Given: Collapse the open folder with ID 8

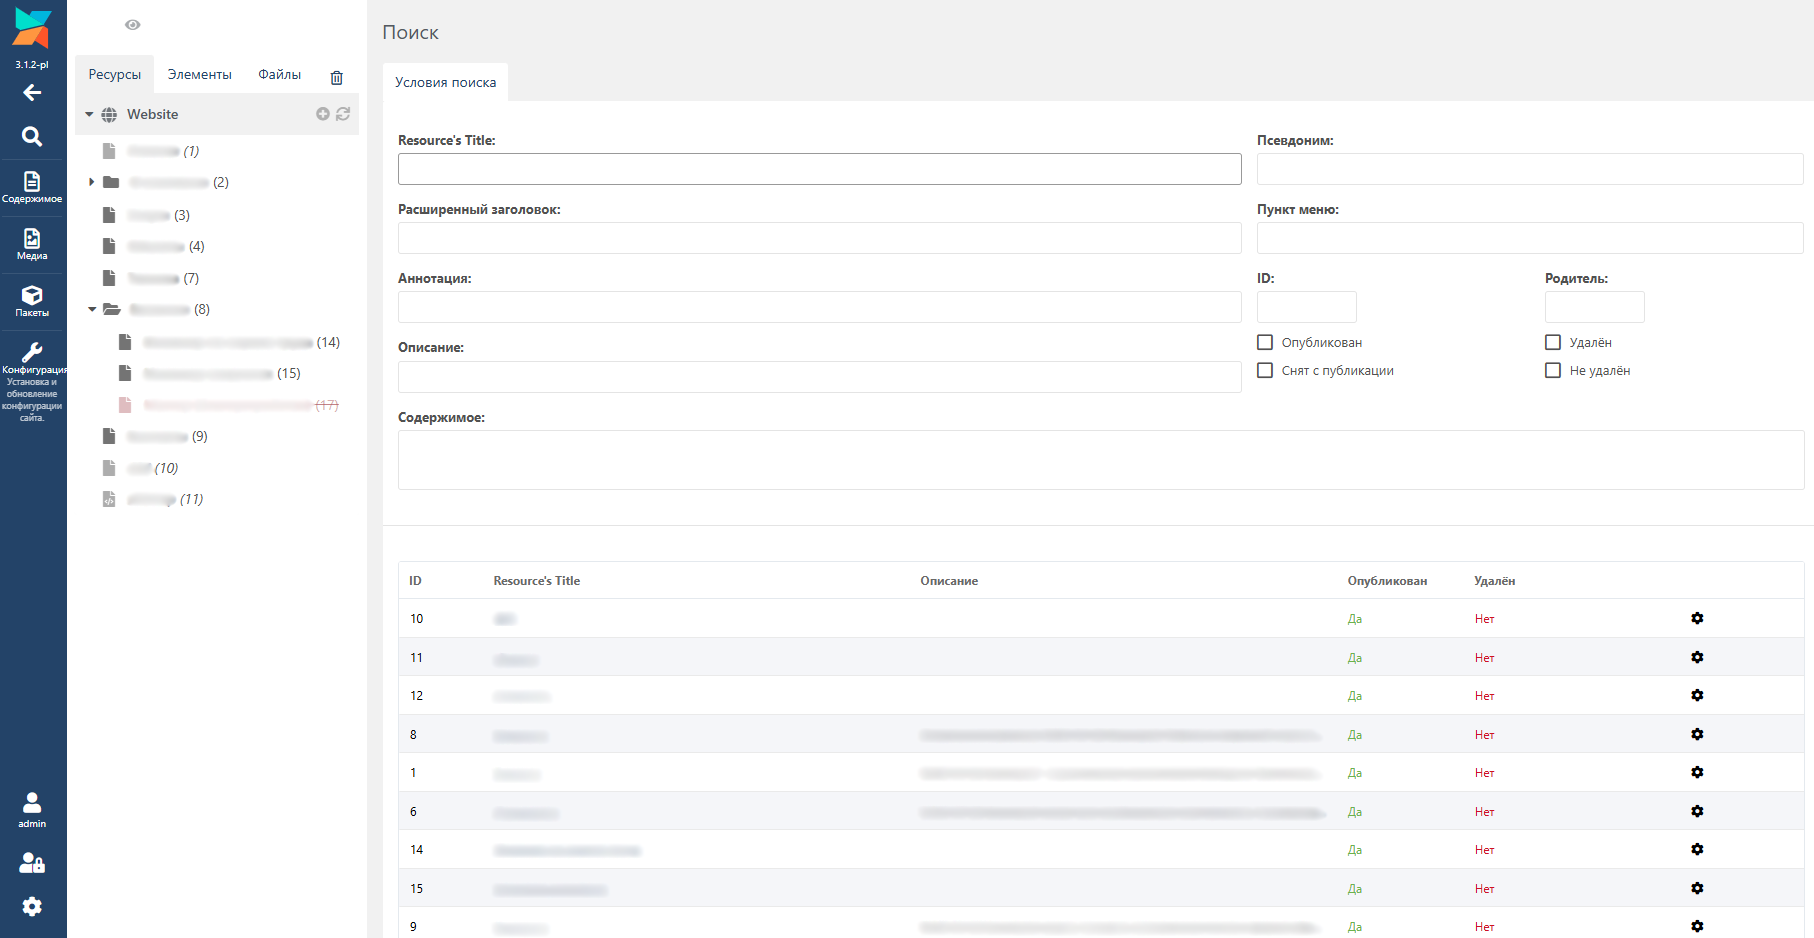Looking at the screenshot, I should 92,310.
